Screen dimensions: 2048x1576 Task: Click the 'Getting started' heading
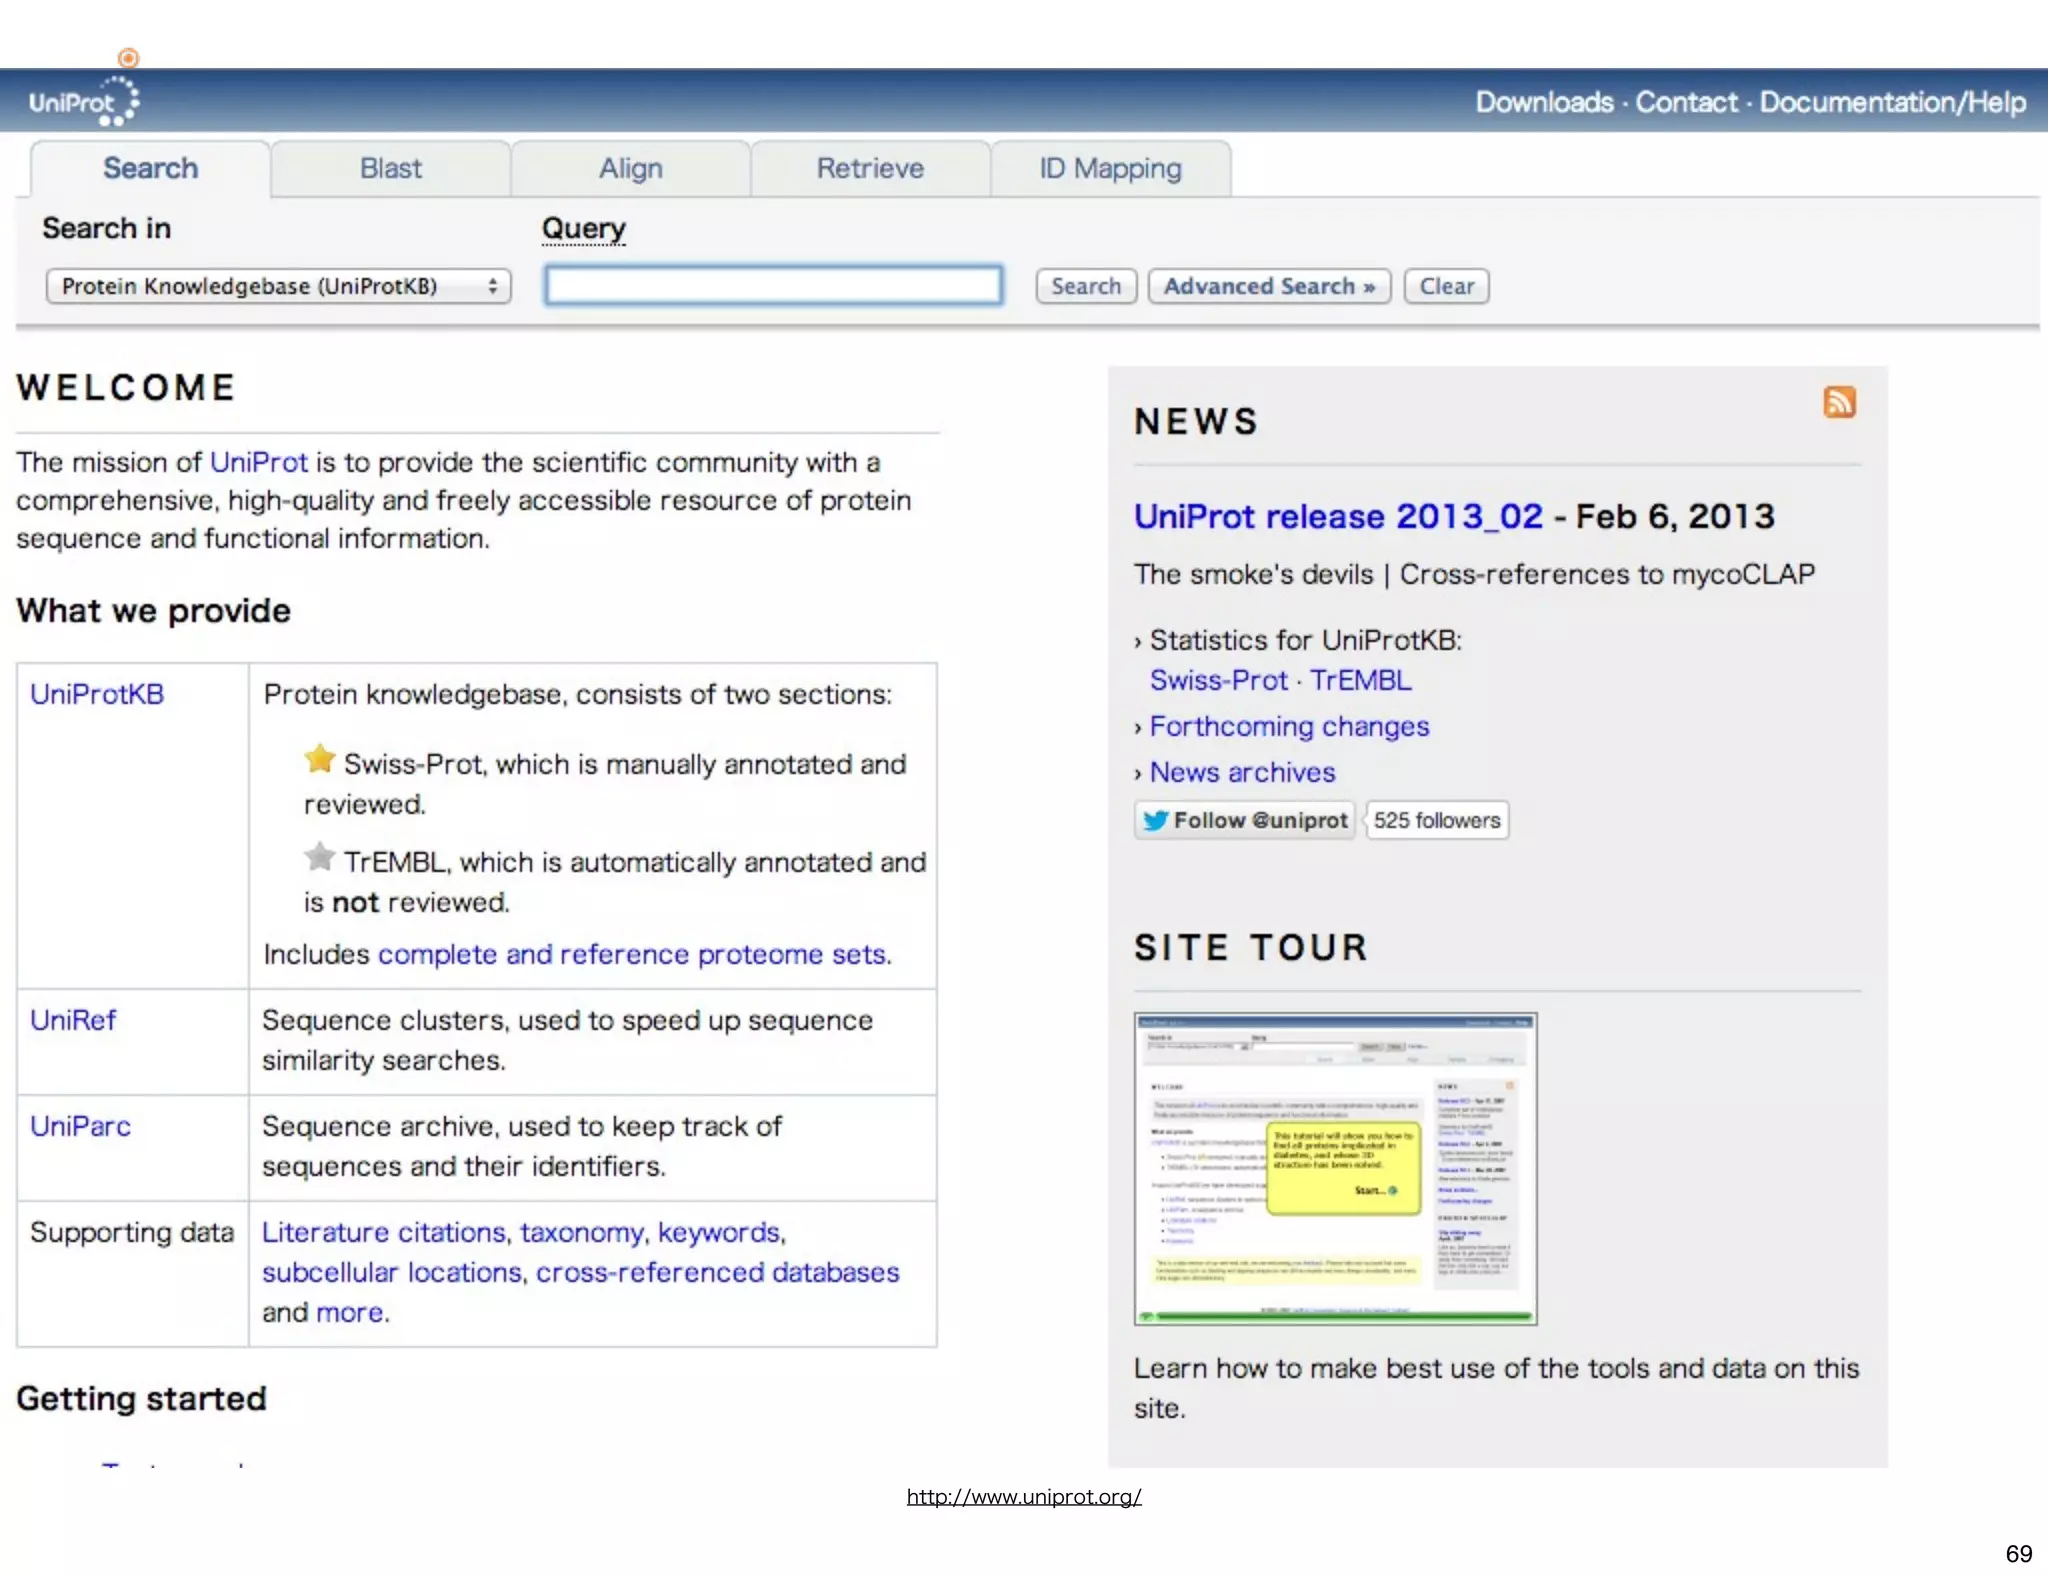[141, 1398]
